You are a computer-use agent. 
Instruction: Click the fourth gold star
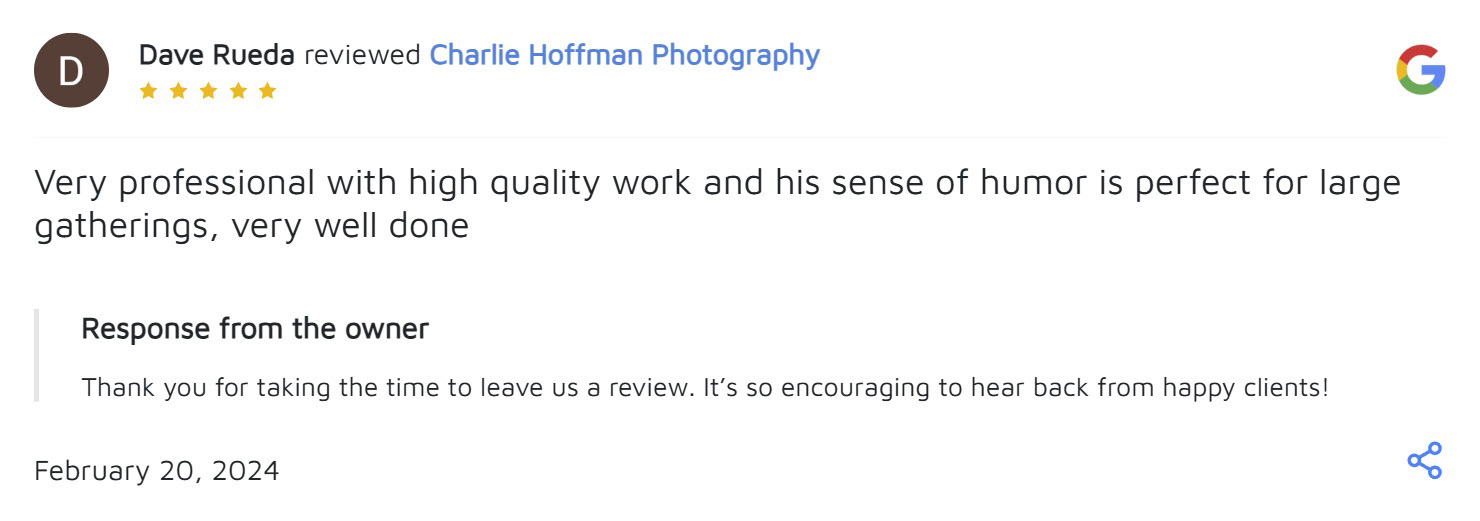(238, 91)
